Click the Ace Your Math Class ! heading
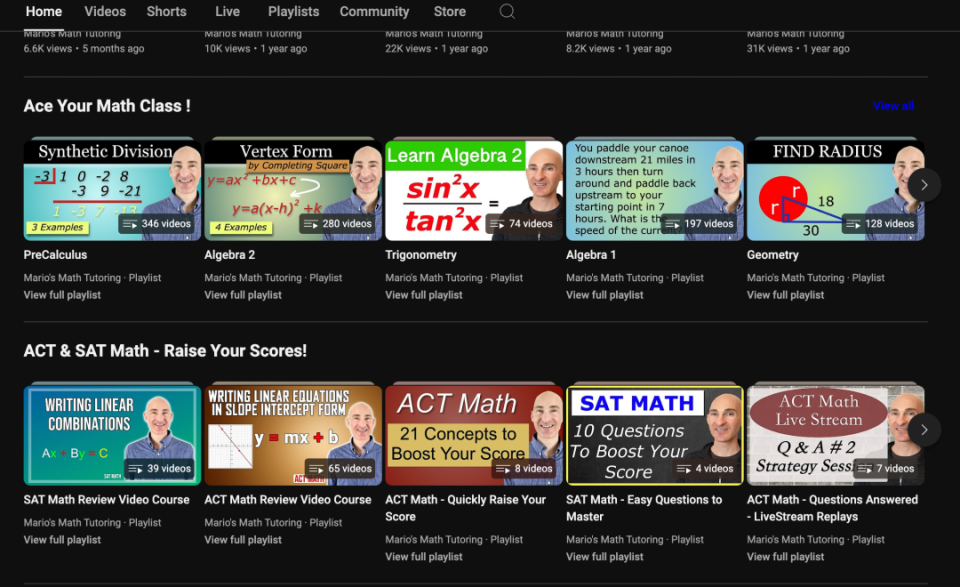 tap(107, 106)
